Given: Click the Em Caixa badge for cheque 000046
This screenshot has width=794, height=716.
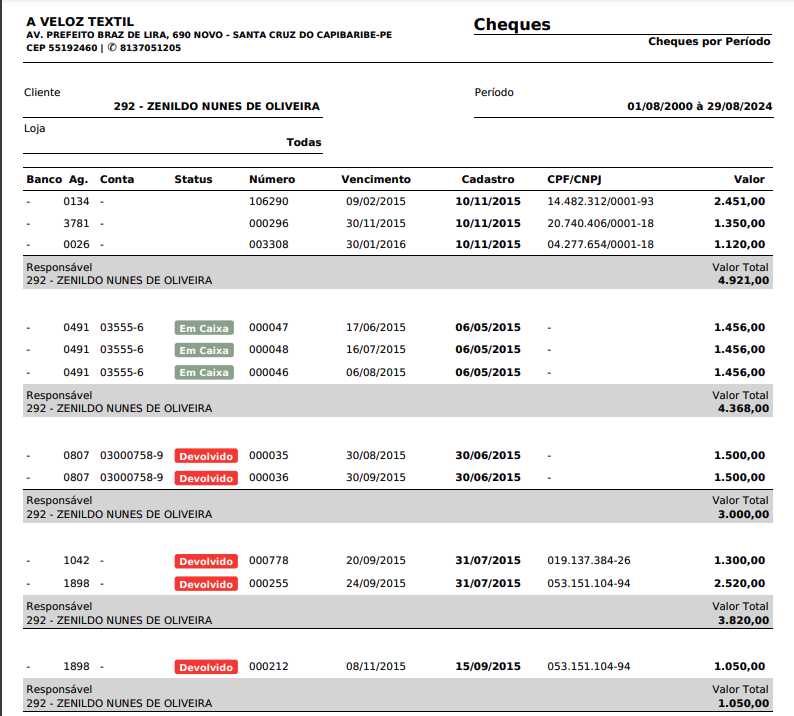Looking at the screenshot, I should point(204,373).
